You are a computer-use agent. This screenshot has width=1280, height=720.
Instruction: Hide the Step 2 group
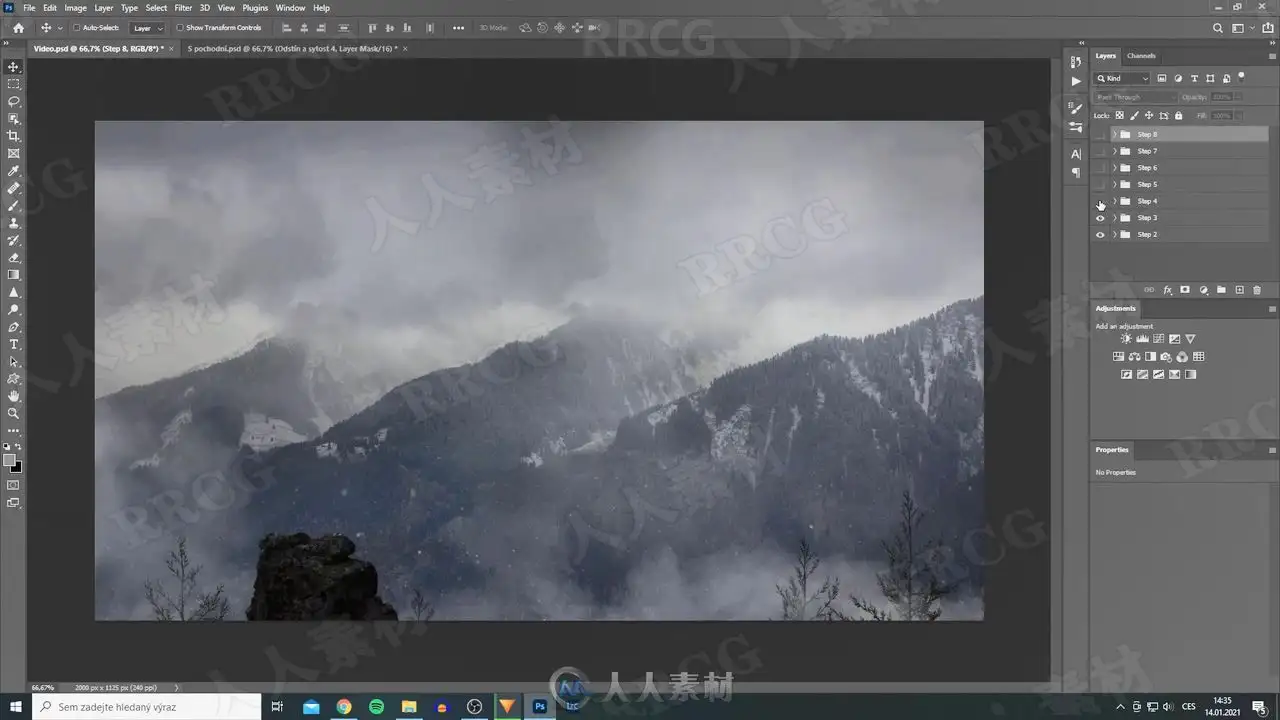coord(1100,235)
